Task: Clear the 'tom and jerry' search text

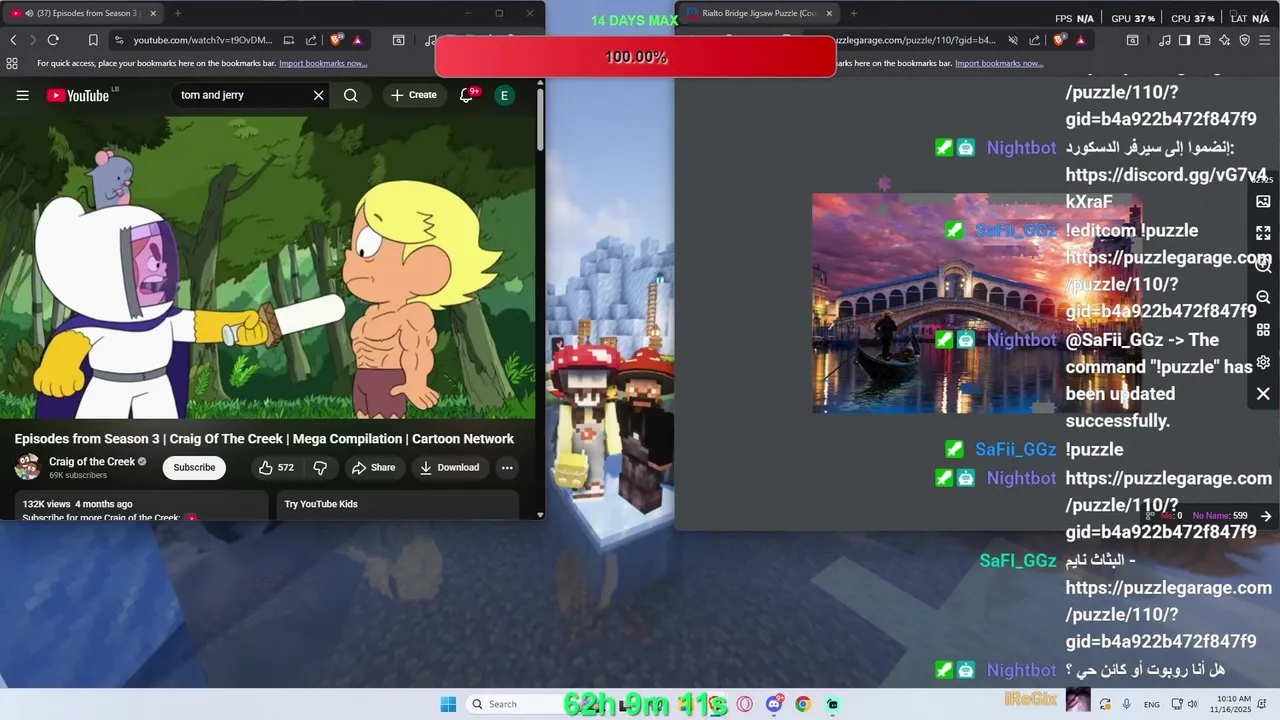Action: point(318,95)
